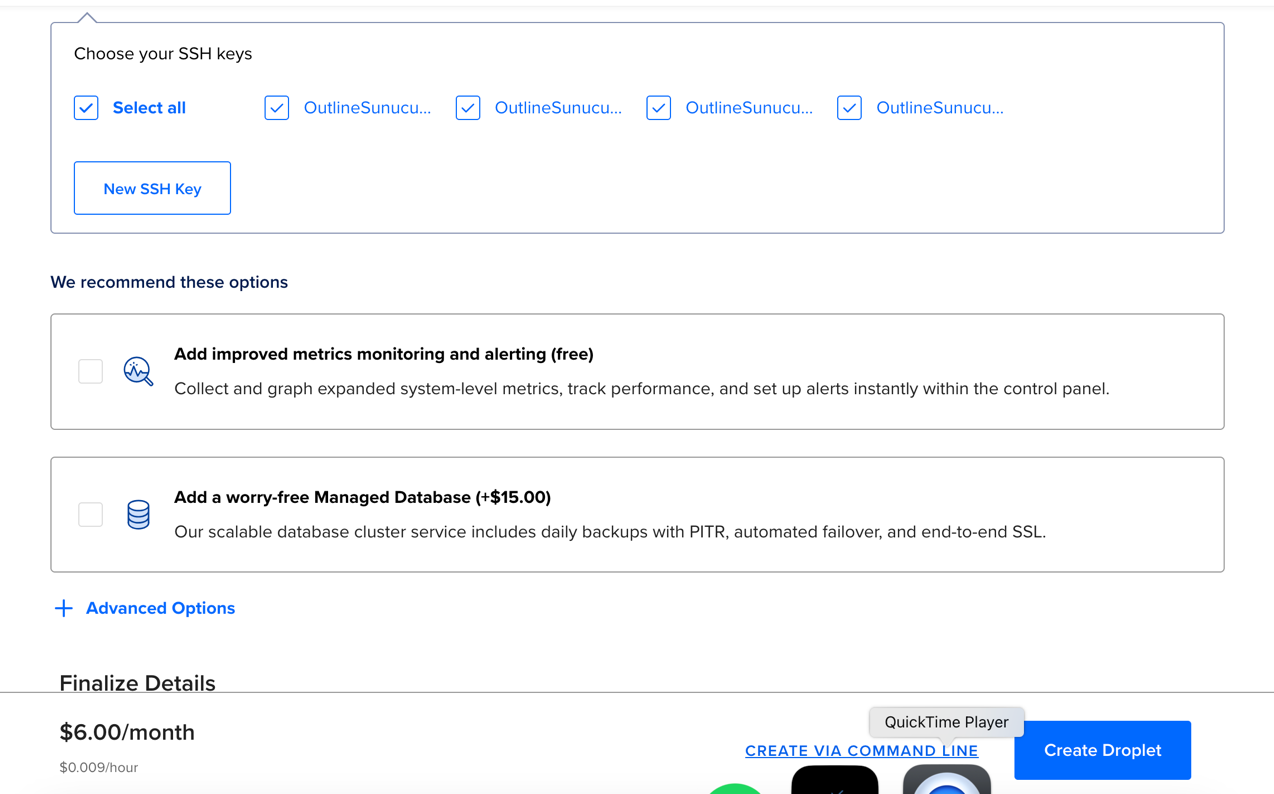Click the QuickTime Player tooltip label
1274x794 pixels.
[946, 722]
